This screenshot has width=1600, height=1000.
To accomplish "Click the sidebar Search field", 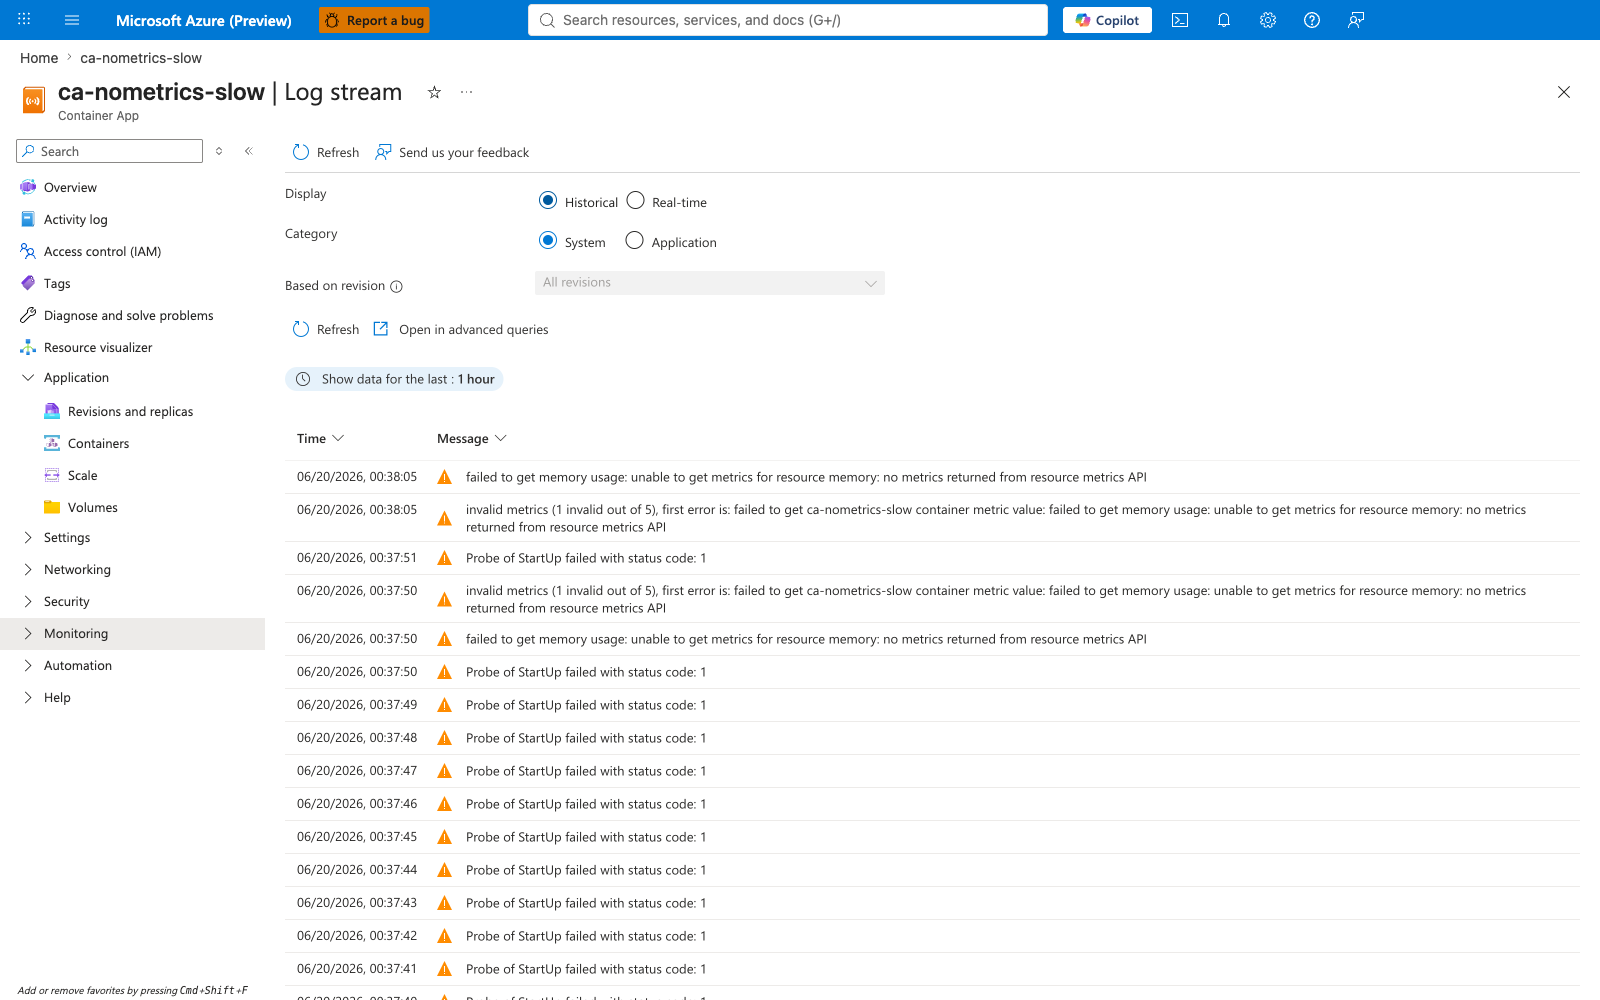I will coord(110,151).
